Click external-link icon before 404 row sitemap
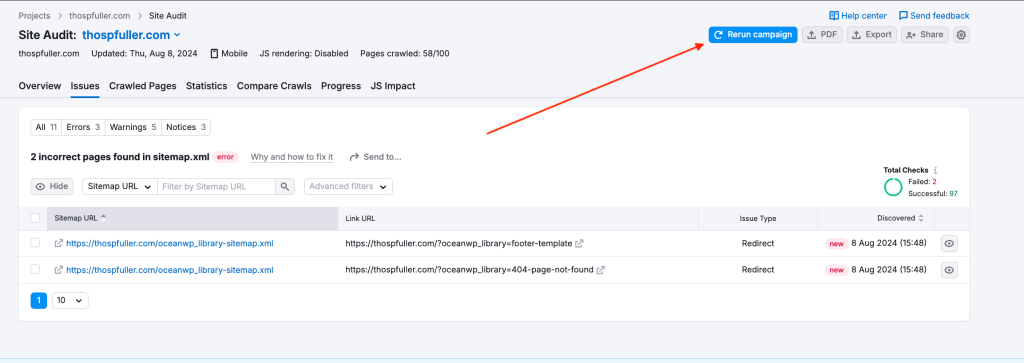The width and height of the screenshot is (1024, 363). click(59, 270)
